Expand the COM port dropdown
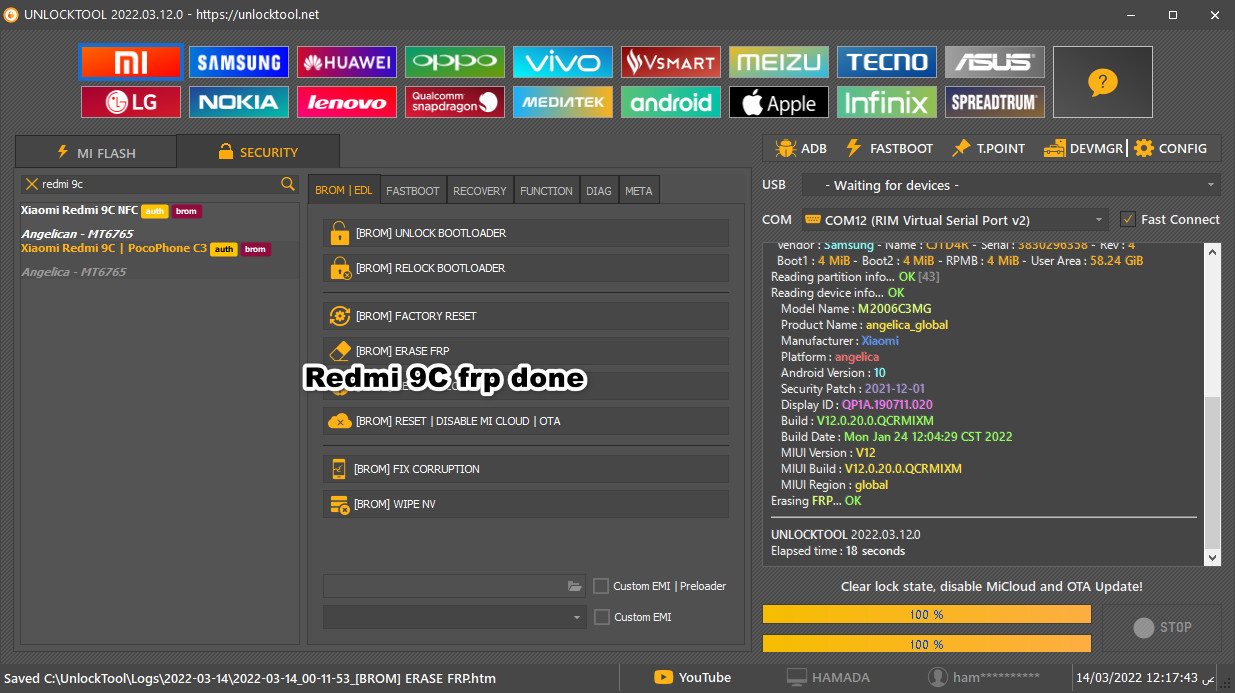This screenshot has width=1235, height=693. coord(955,220)
